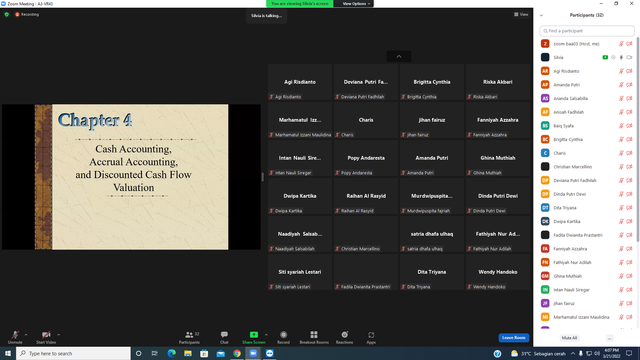Open the Apps button
Screen dimensions: 640x360
pyautogui.click(x=371, y=337)
